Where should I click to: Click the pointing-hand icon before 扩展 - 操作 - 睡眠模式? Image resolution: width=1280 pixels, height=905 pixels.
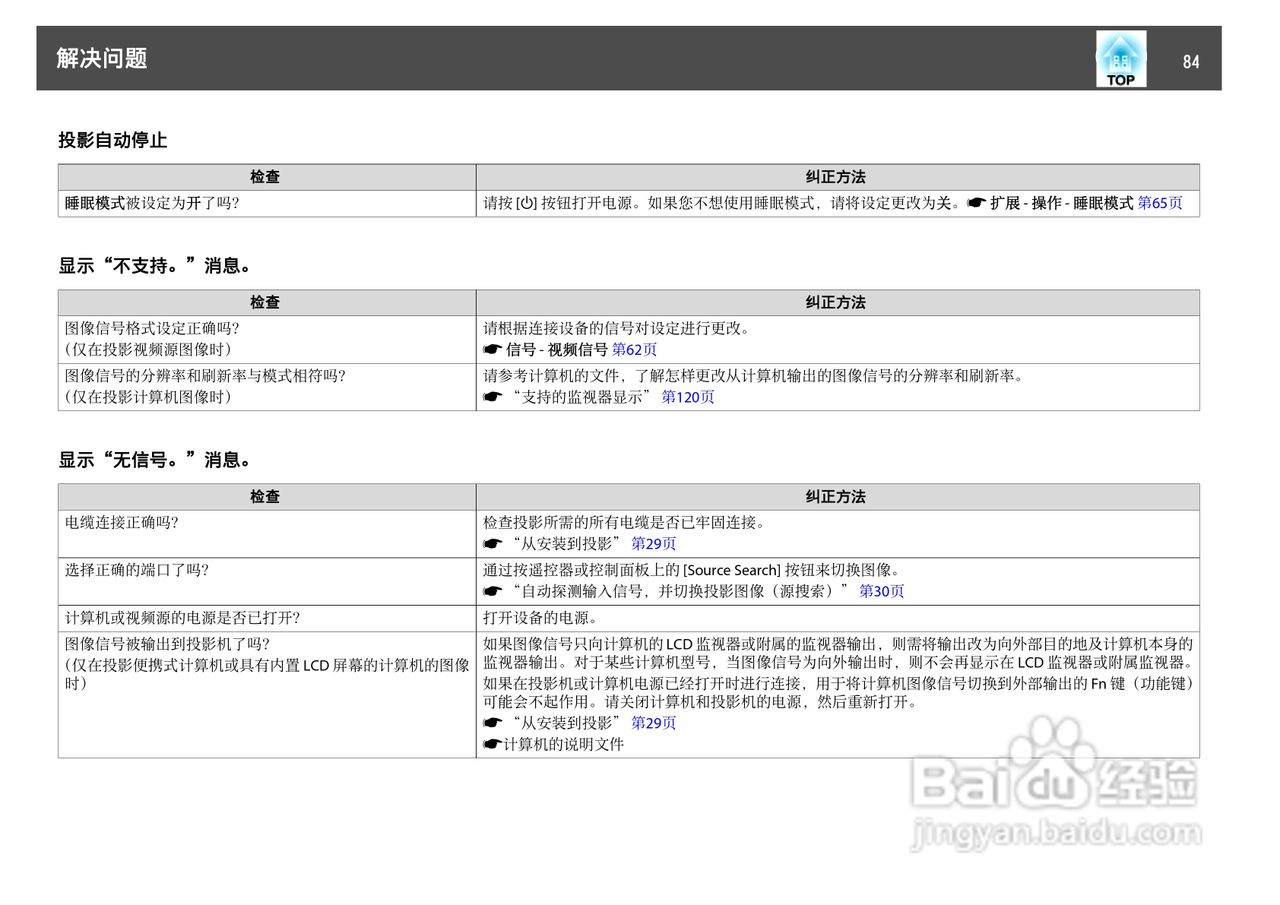click(976, 203)
